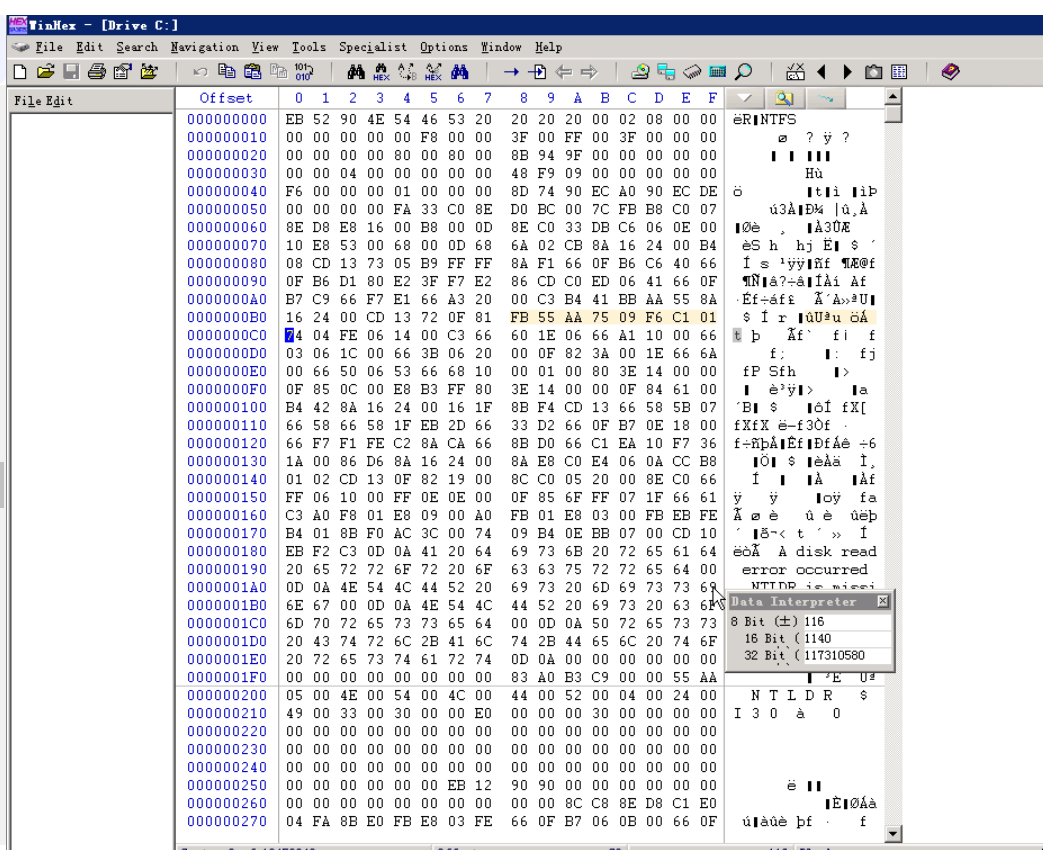The image size is (1043, 850).
Task: Click the blue table Directory Browser icon
Action: tap(899, 72)
